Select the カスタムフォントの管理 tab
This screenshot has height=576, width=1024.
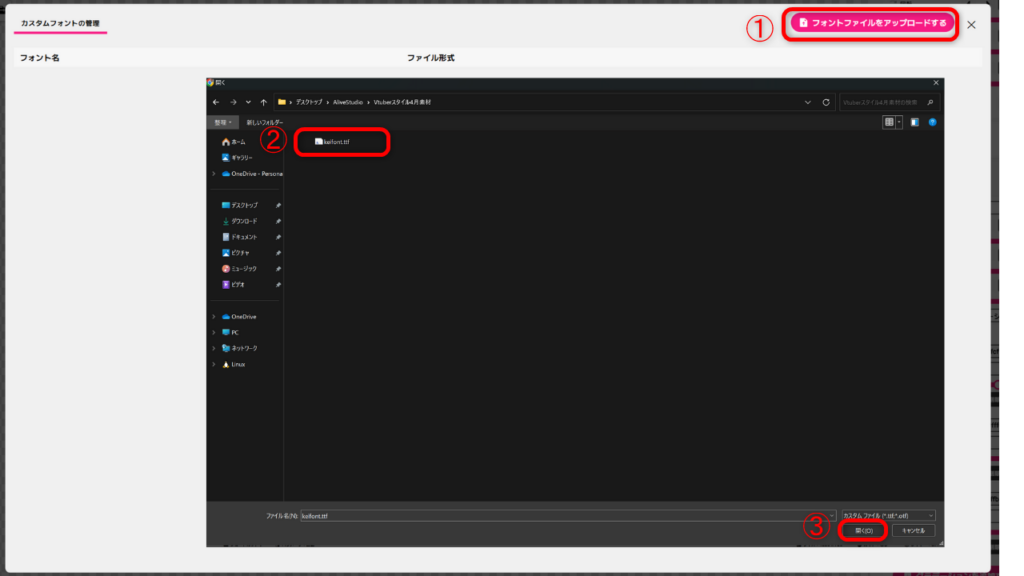(60, 23)
